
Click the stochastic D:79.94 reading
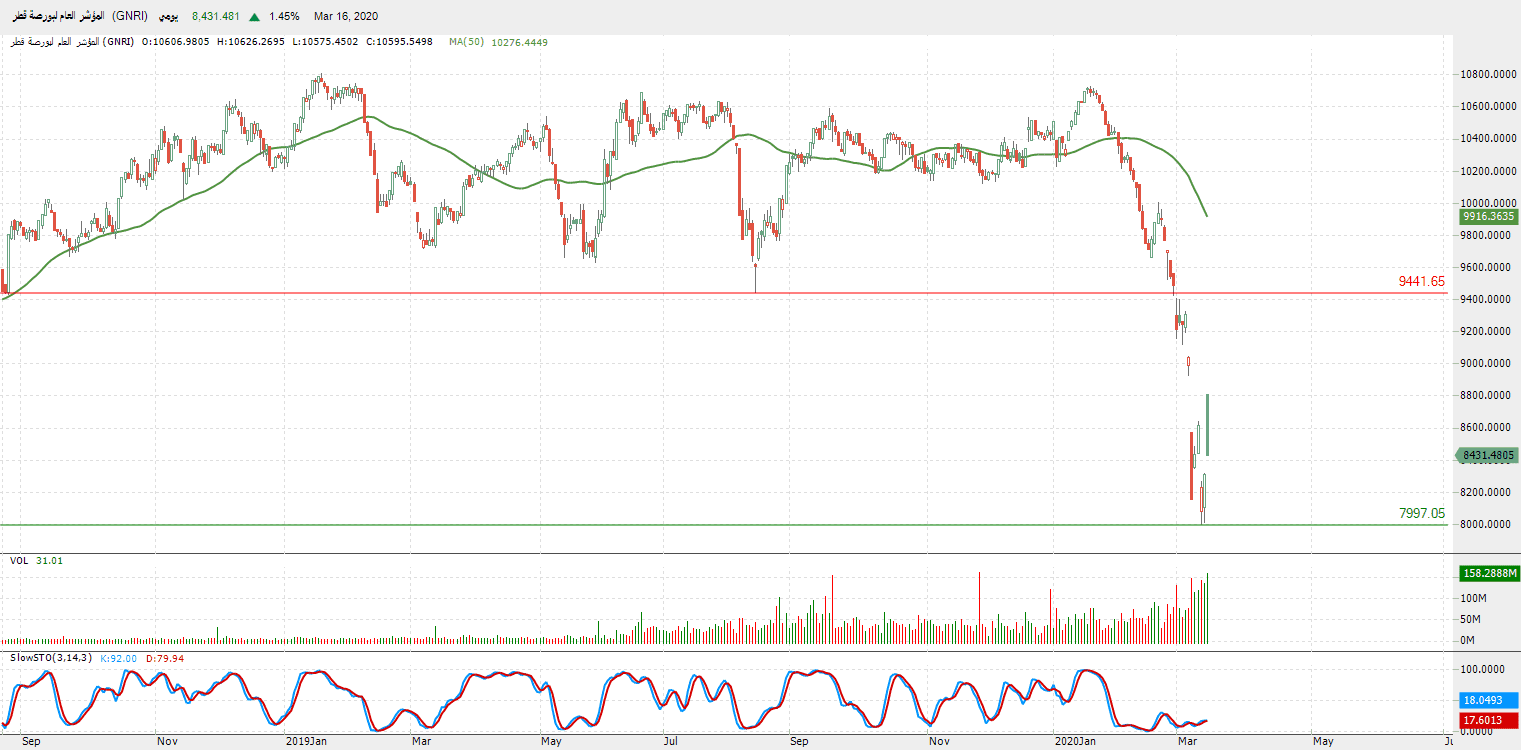[165, 658]
